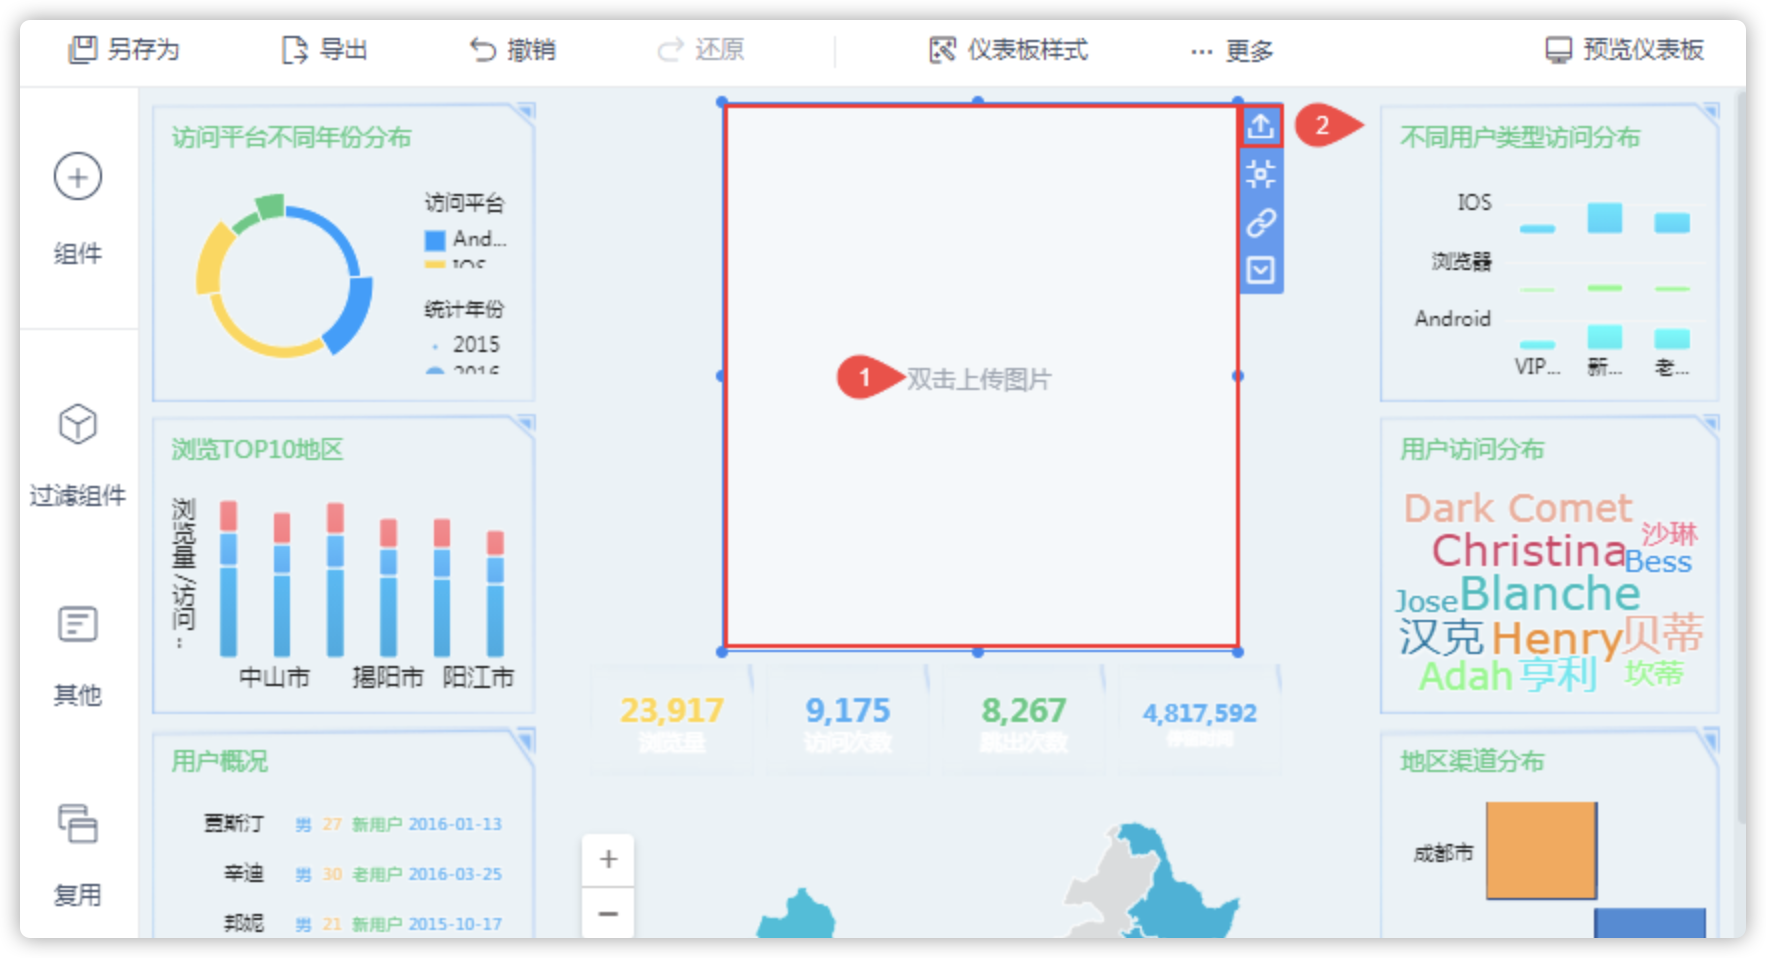The width and height of the screenshot is (1766, 958).
Task: Zoom out of the map with minus button
Action: [x=608, y=914]
